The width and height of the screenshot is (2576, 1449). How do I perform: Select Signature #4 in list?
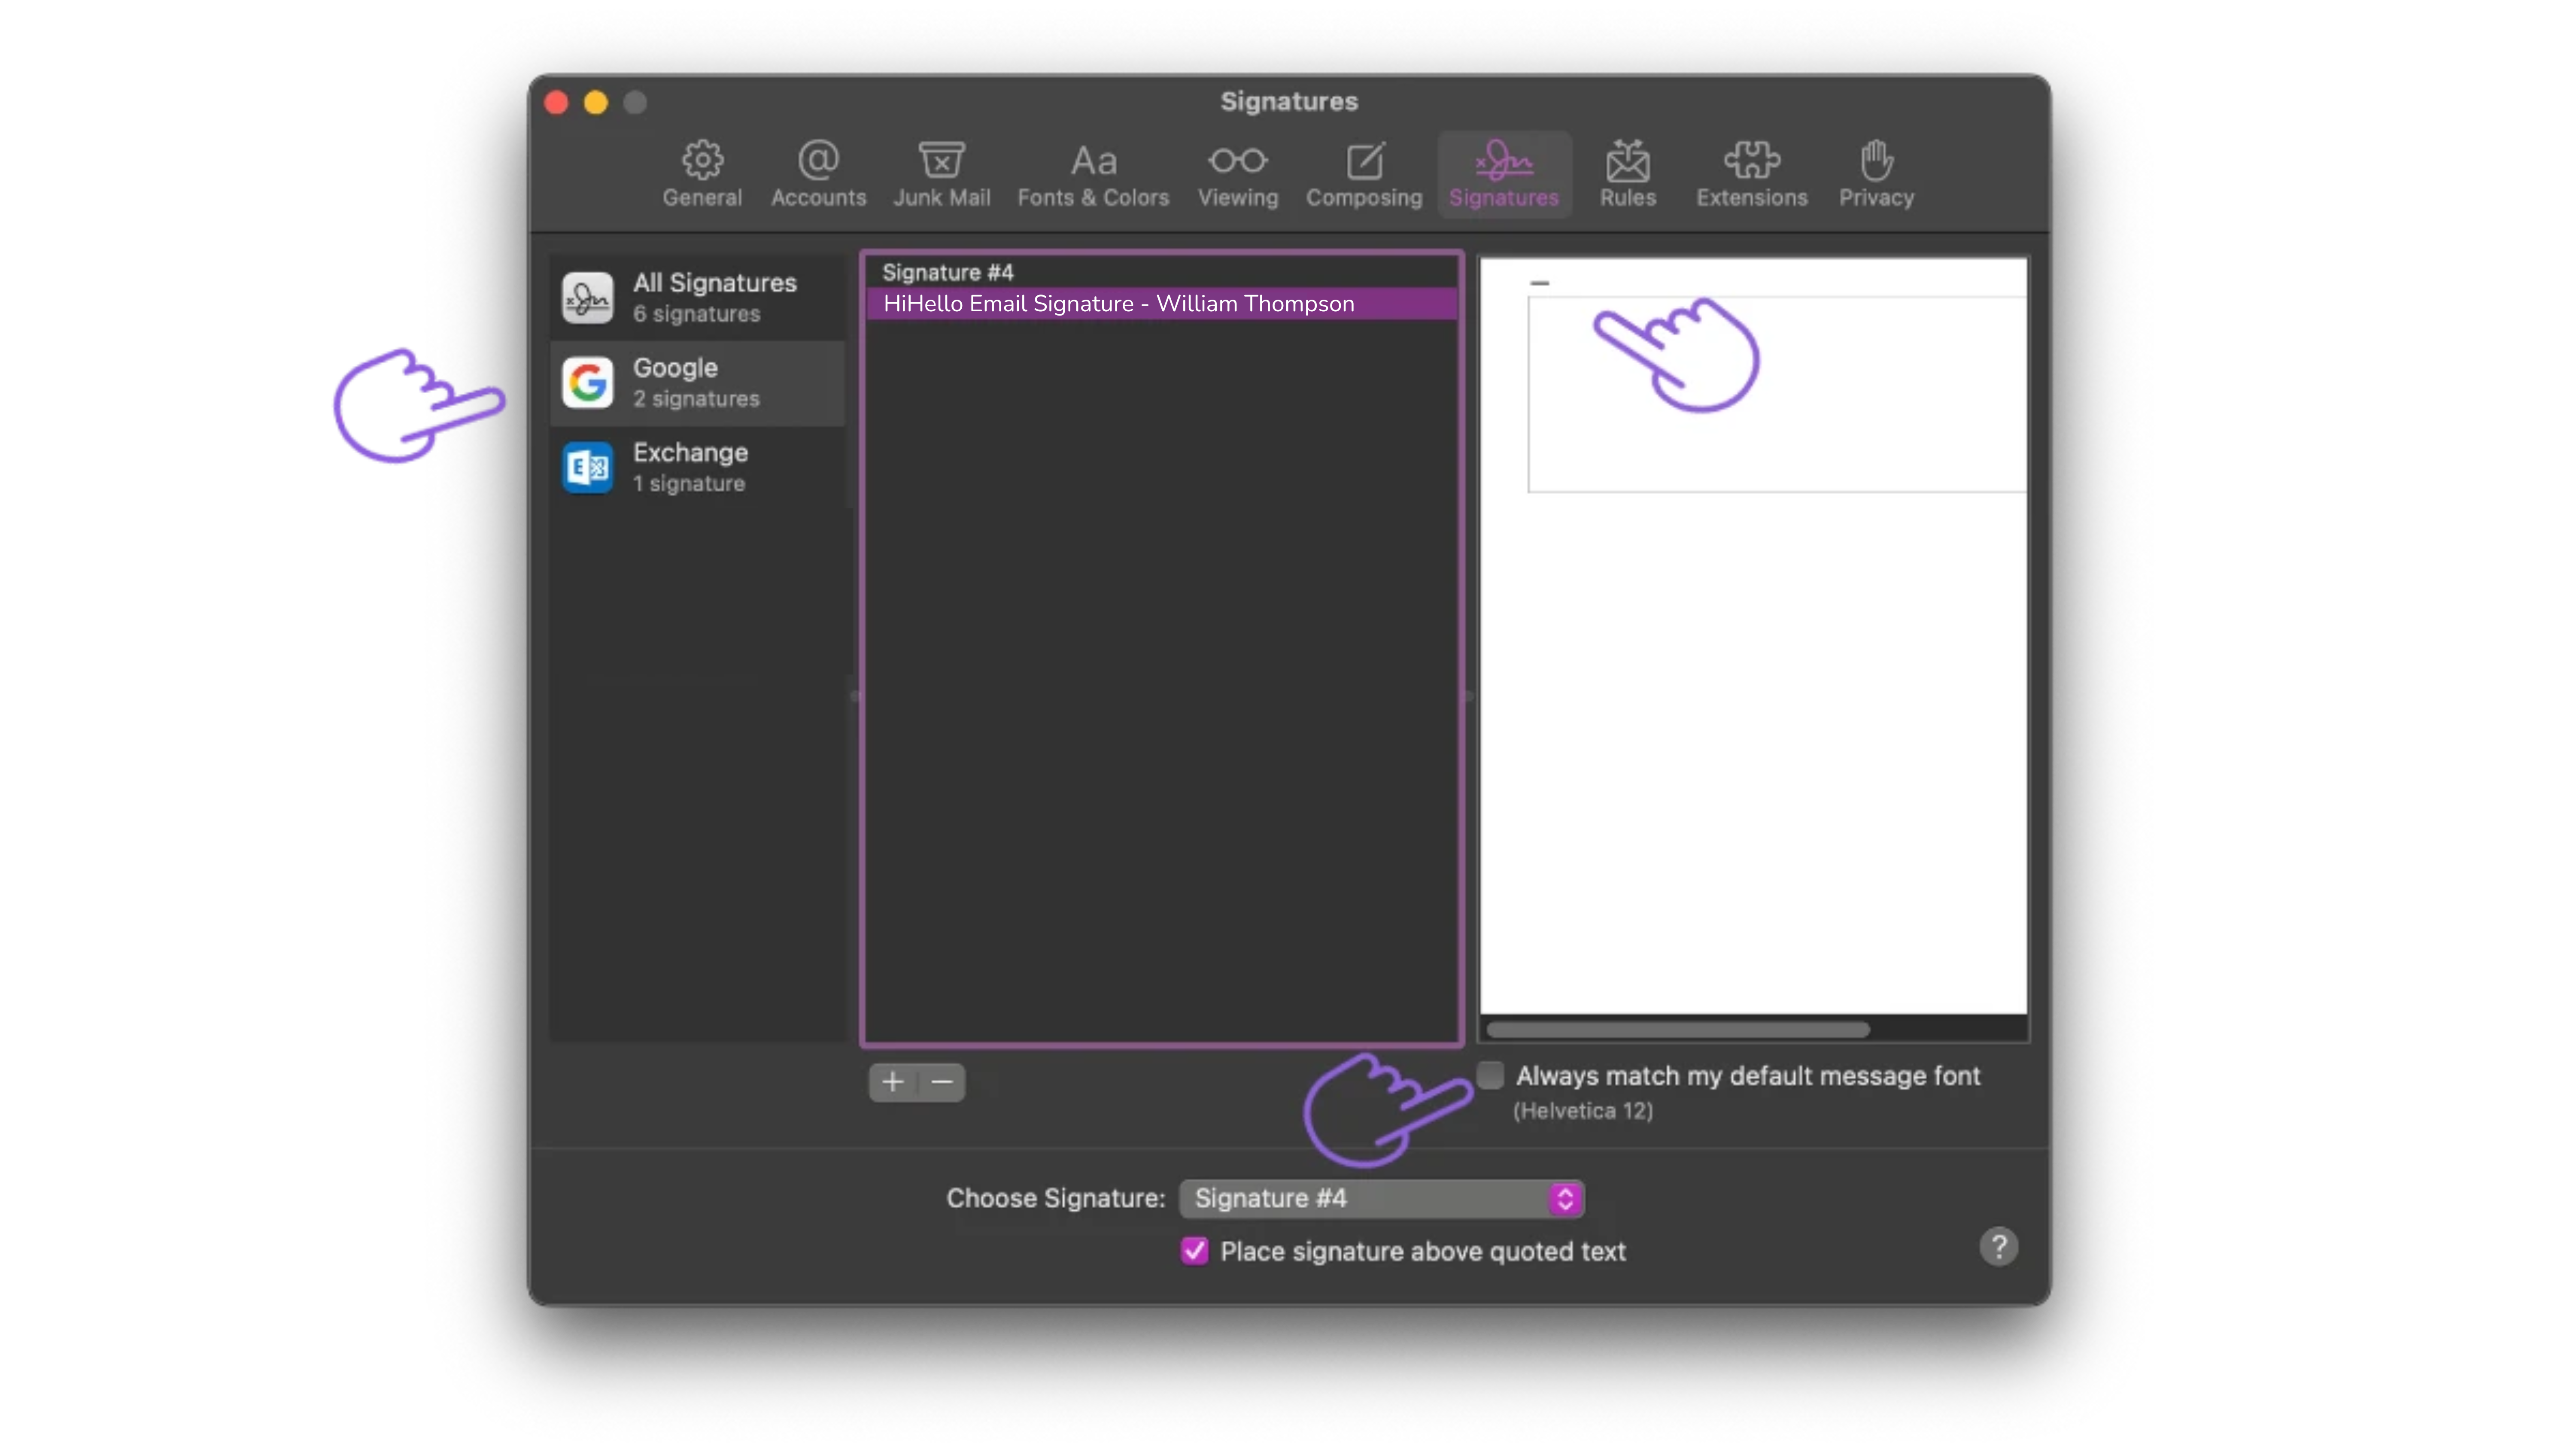click(x=1161, y=272)
